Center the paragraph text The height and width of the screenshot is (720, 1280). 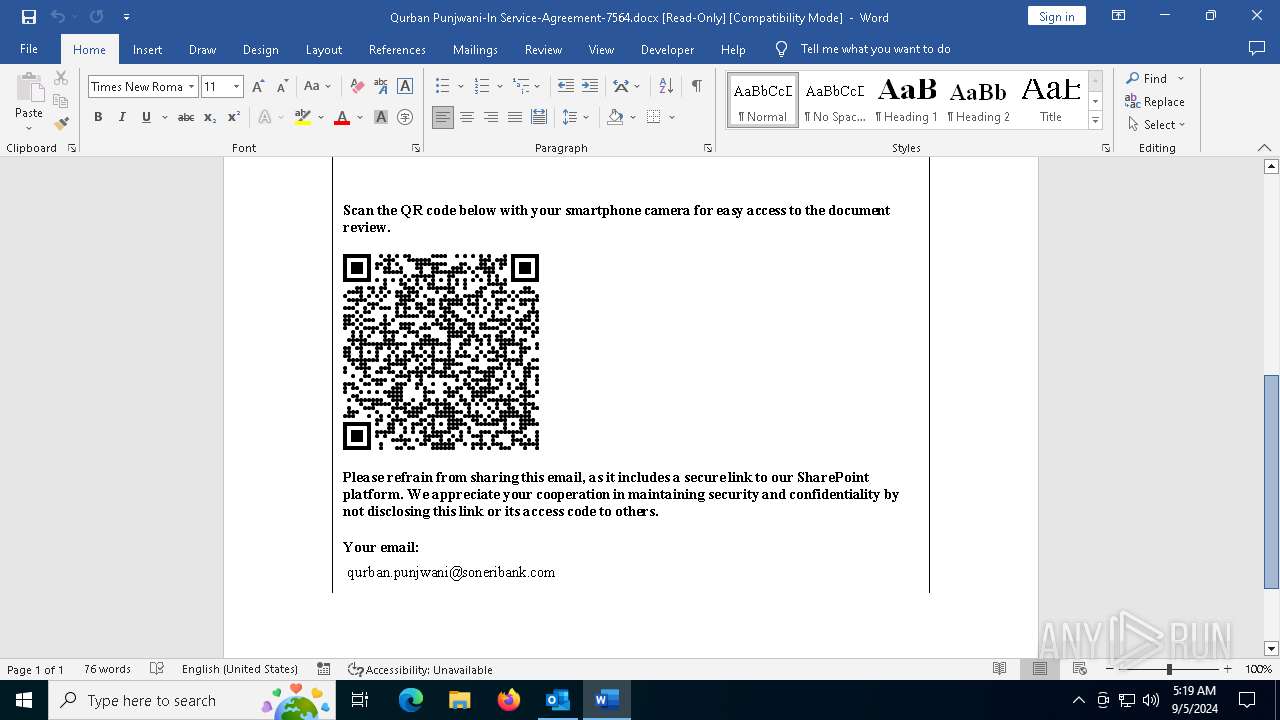point(467,117)
